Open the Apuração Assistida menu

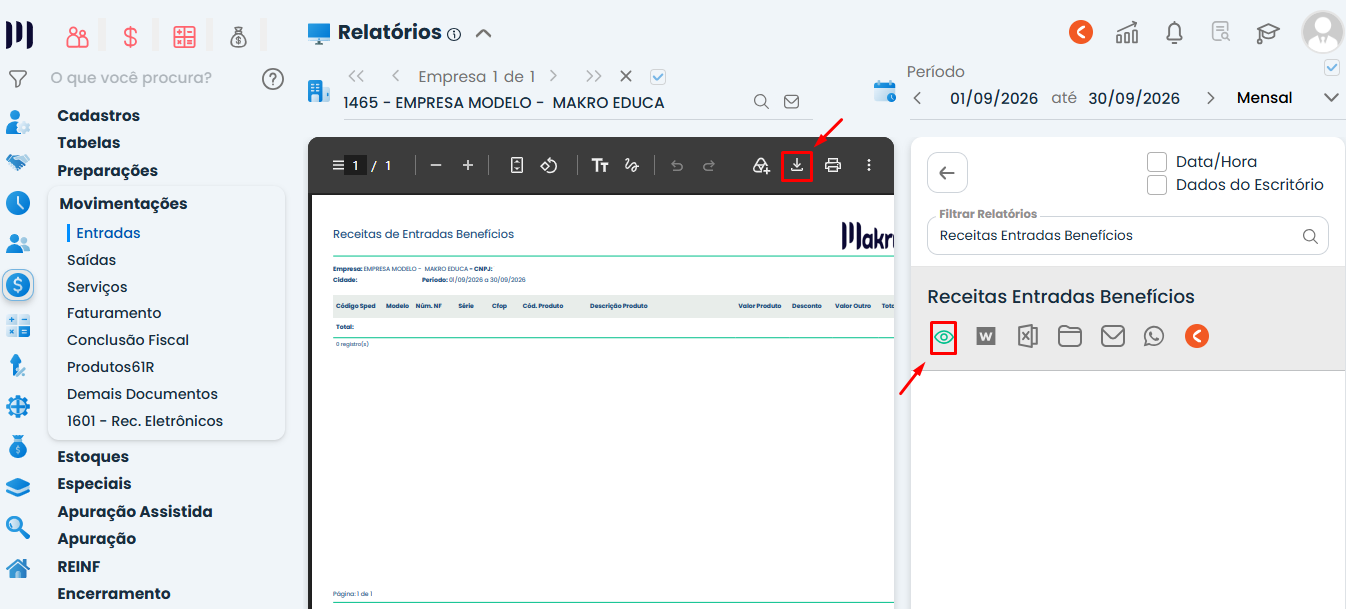[x=135, y=512]
